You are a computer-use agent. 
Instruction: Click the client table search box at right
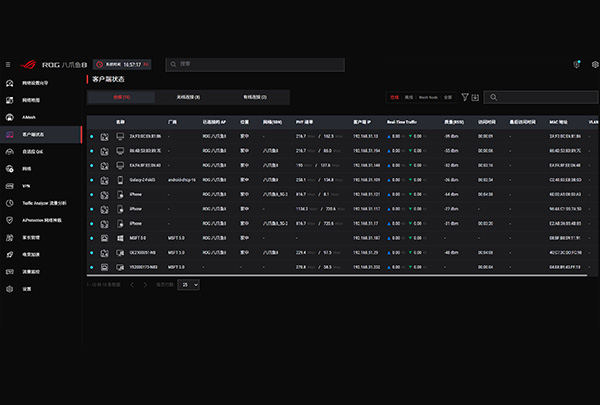click(x=540, y=97)
